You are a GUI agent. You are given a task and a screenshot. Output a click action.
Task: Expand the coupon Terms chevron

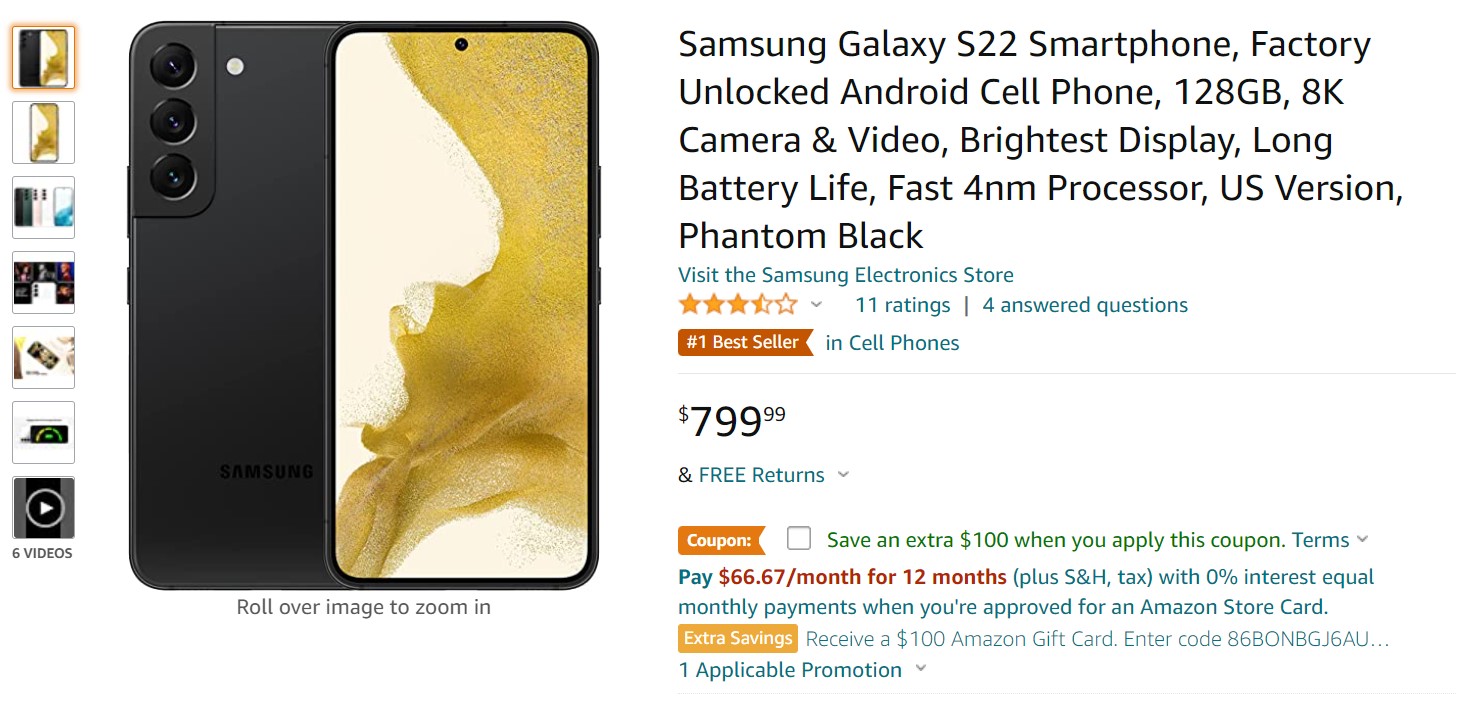tap(1361, 540)
